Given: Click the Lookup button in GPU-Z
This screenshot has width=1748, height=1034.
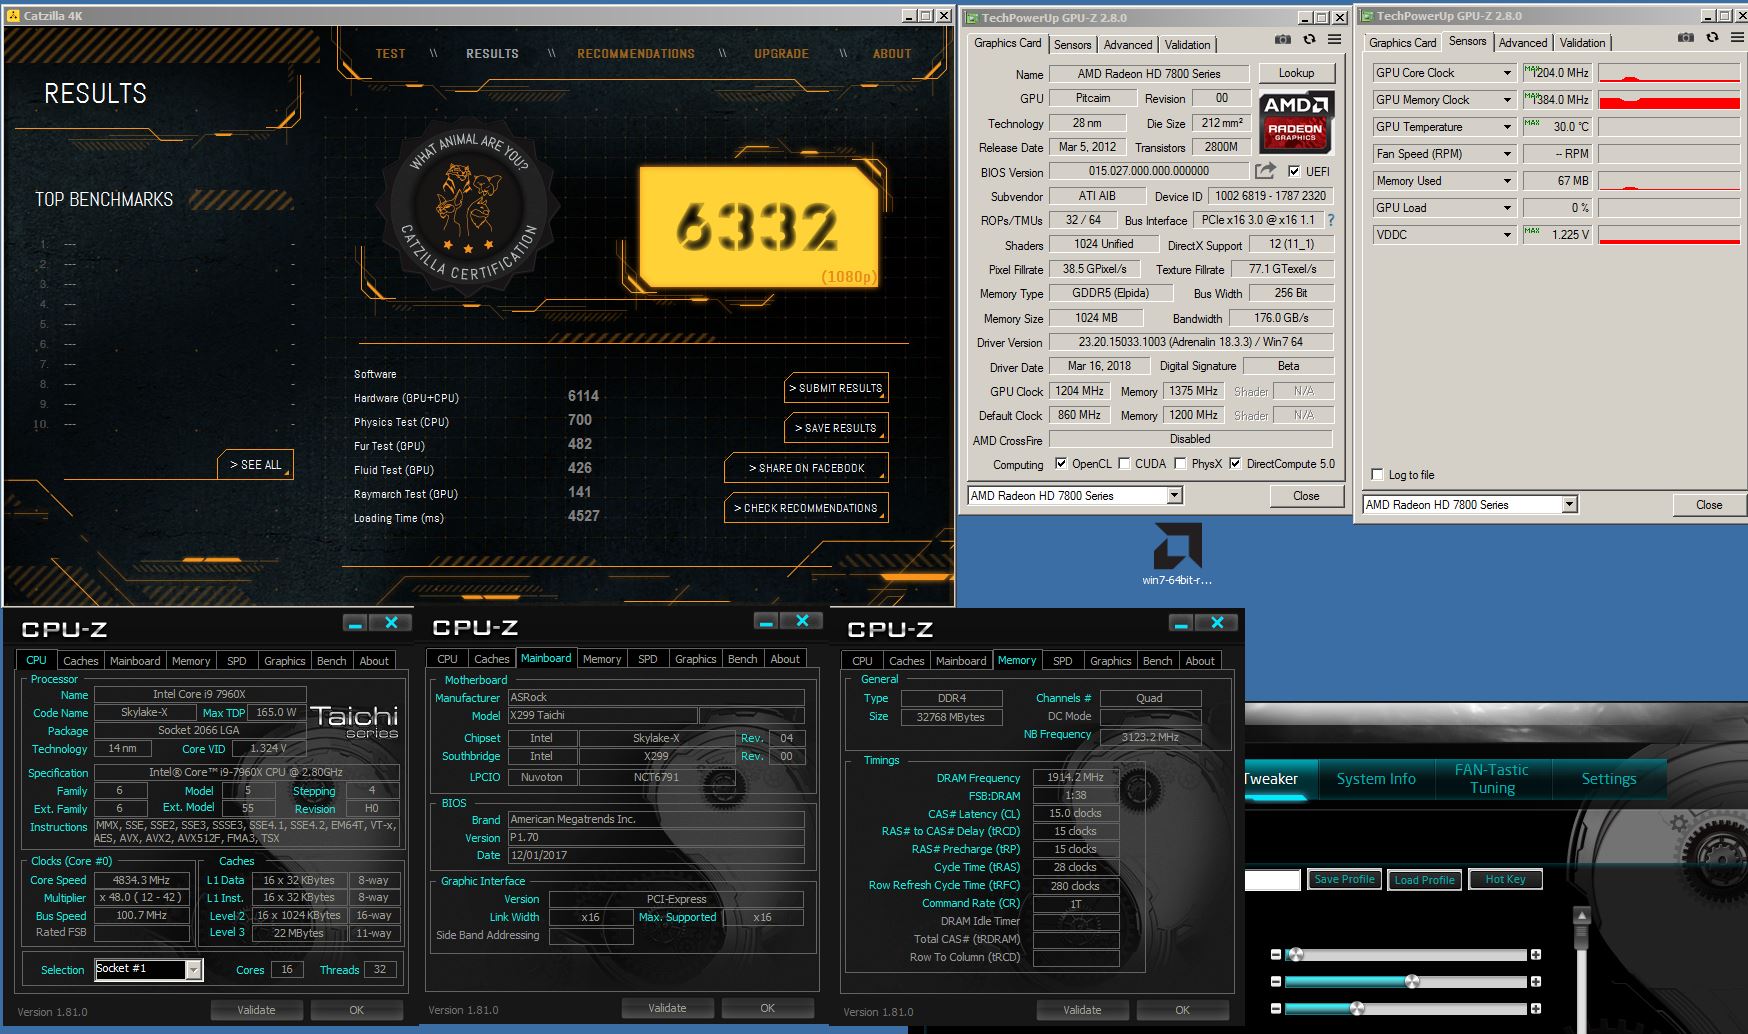Looking at the screenshot, I should [x=1296, y=73].
